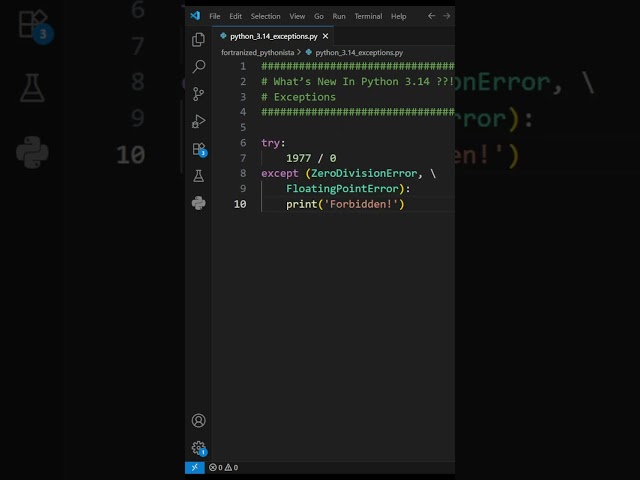Open the Help menu

point(398,16)
